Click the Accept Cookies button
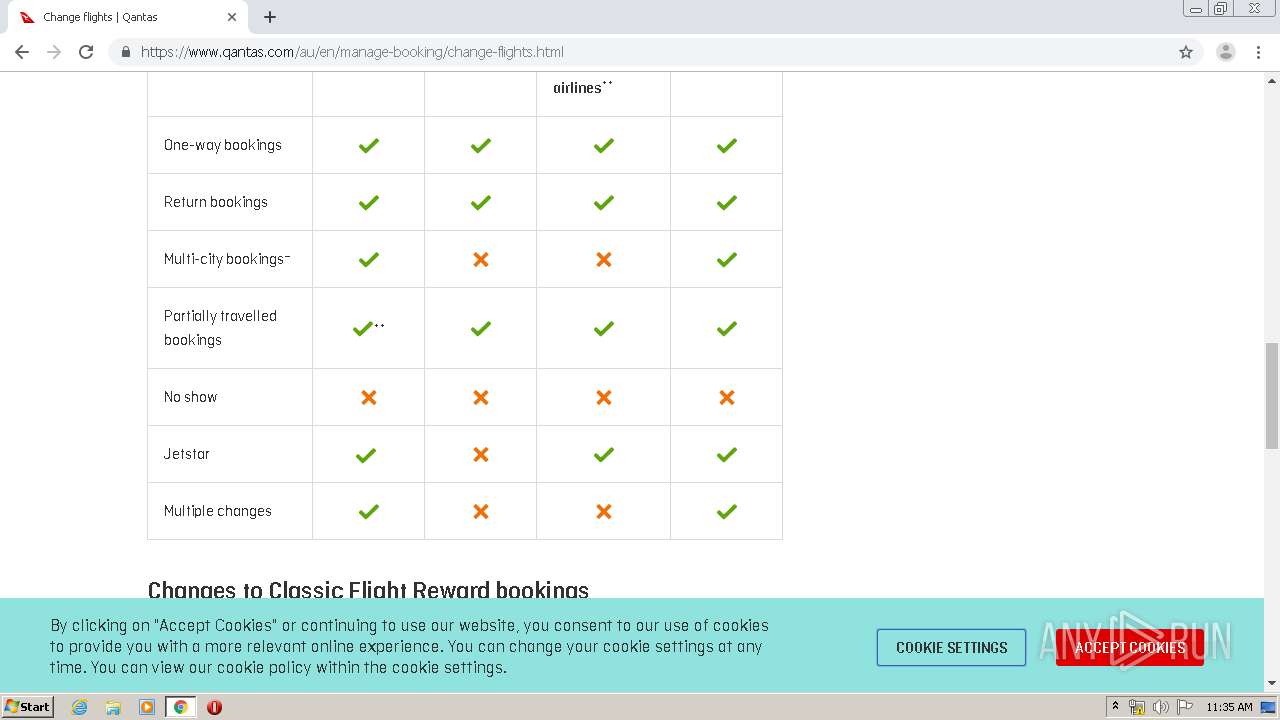This screenshot has width=1280, height=720. pos(1129,647)
